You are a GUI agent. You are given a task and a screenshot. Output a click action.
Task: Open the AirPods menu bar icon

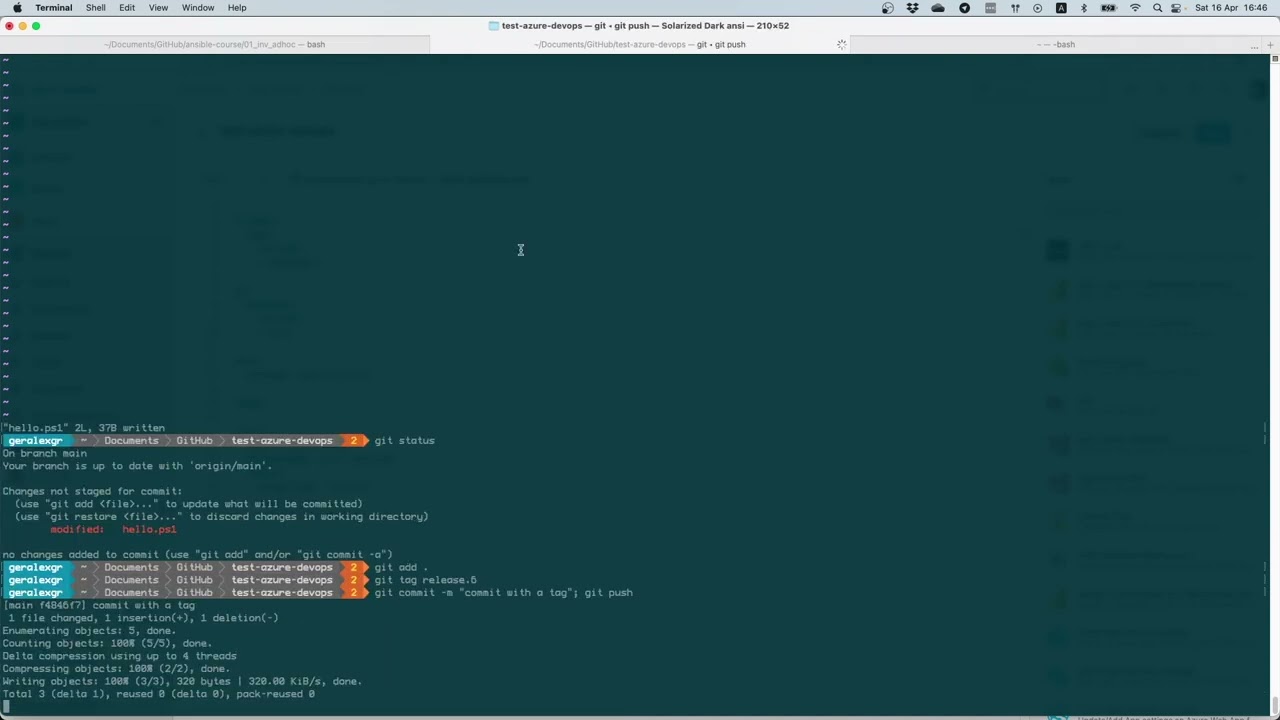tap(1015, 8)
